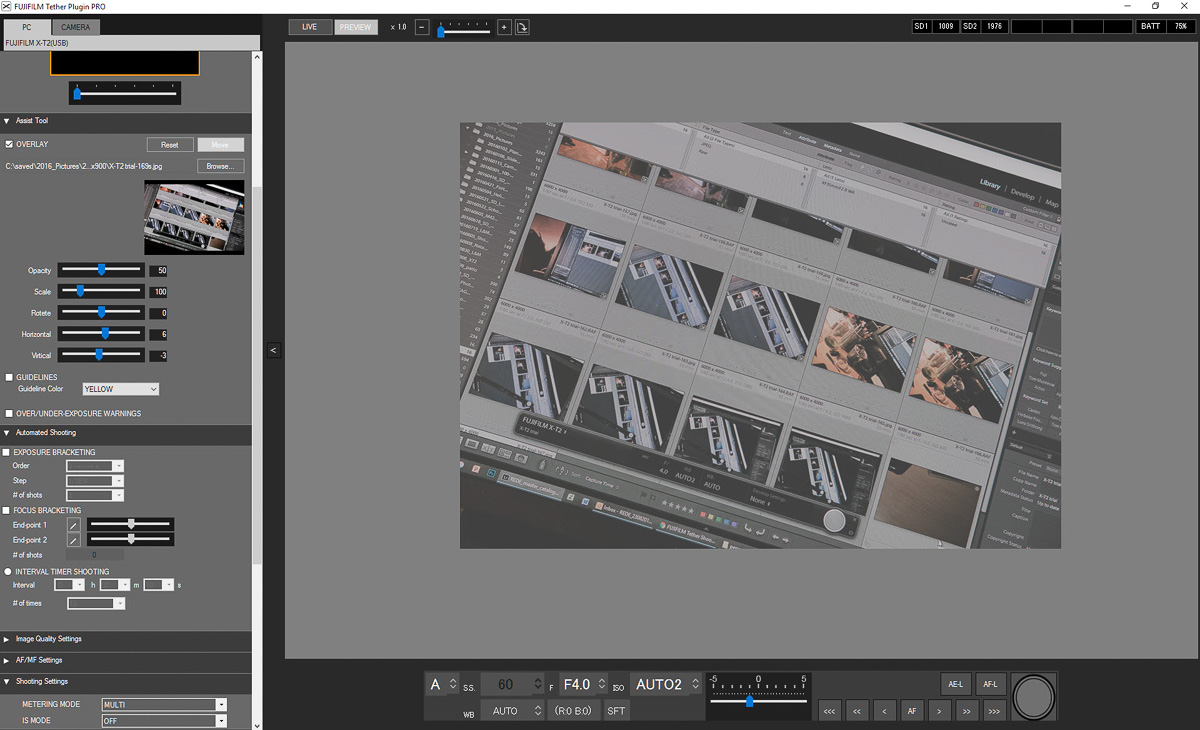Click the overlay Scale slider
The image size is (1200, 730).
[x=101, y=291]
